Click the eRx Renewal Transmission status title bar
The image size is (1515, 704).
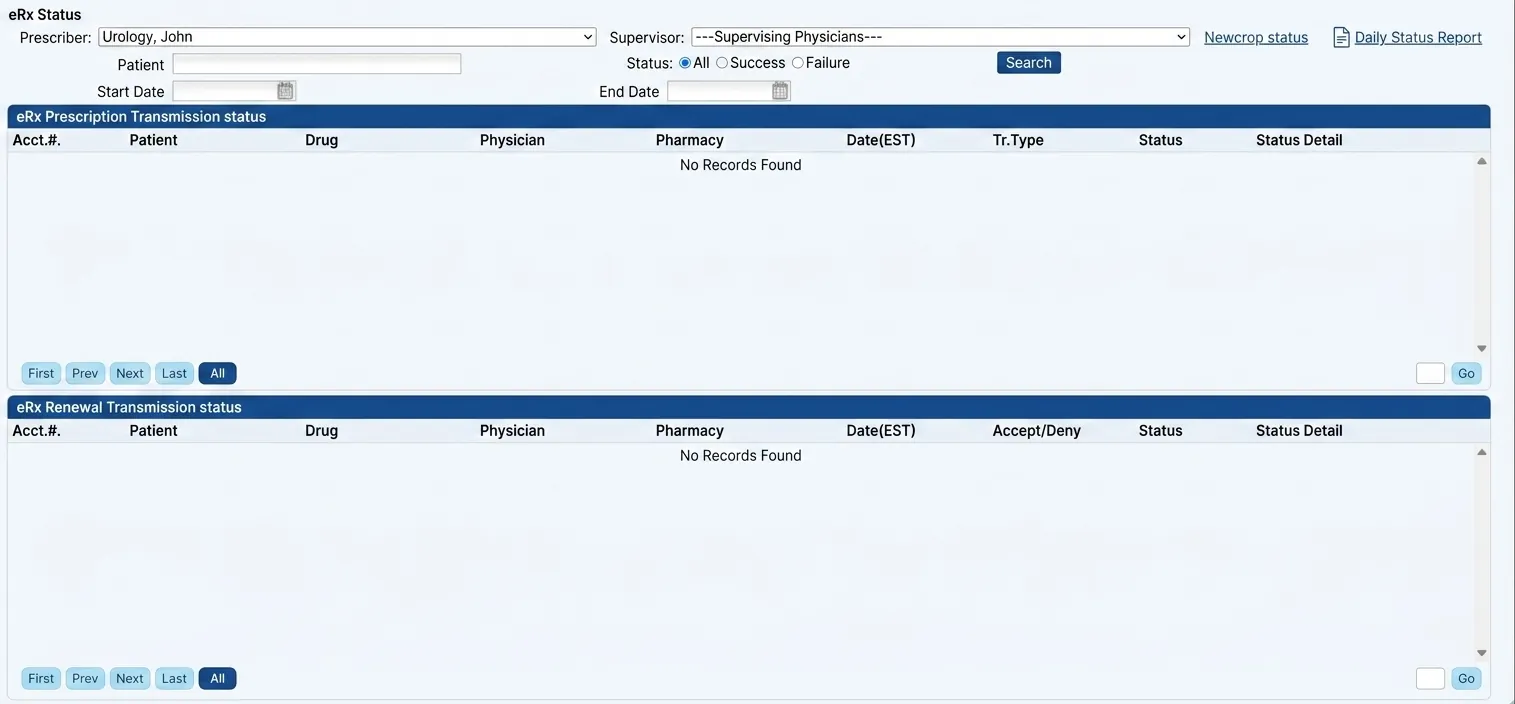click(749, 407)
